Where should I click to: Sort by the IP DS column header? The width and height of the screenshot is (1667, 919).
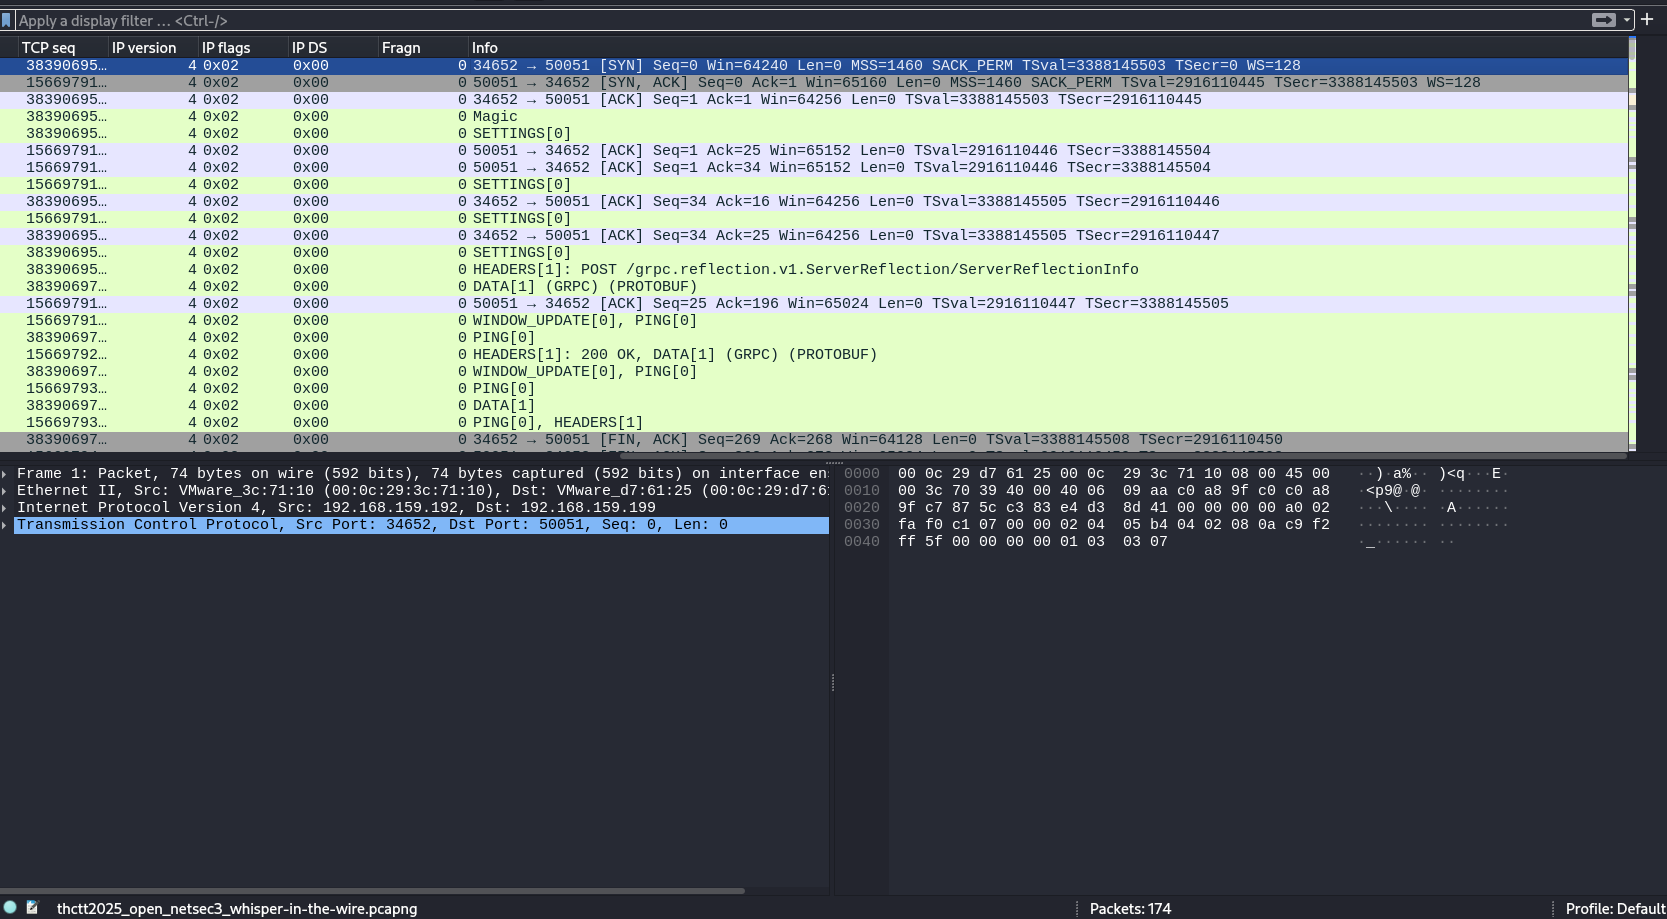(x=333, y=47)
